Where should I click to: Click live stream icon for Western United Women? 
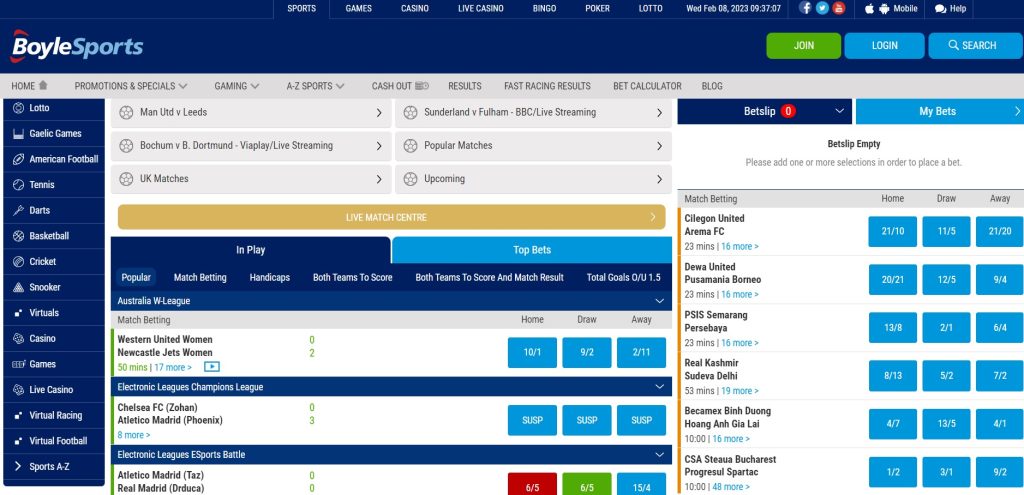(x=212, y=367)
